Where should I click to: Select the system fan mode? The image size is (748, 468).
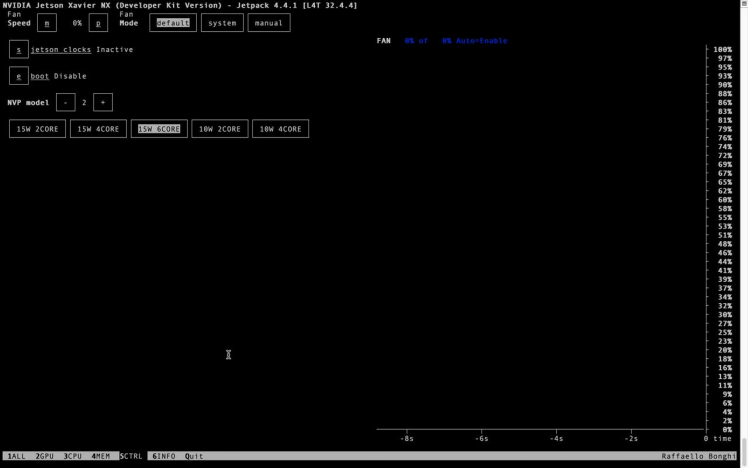tap(222, 23)
